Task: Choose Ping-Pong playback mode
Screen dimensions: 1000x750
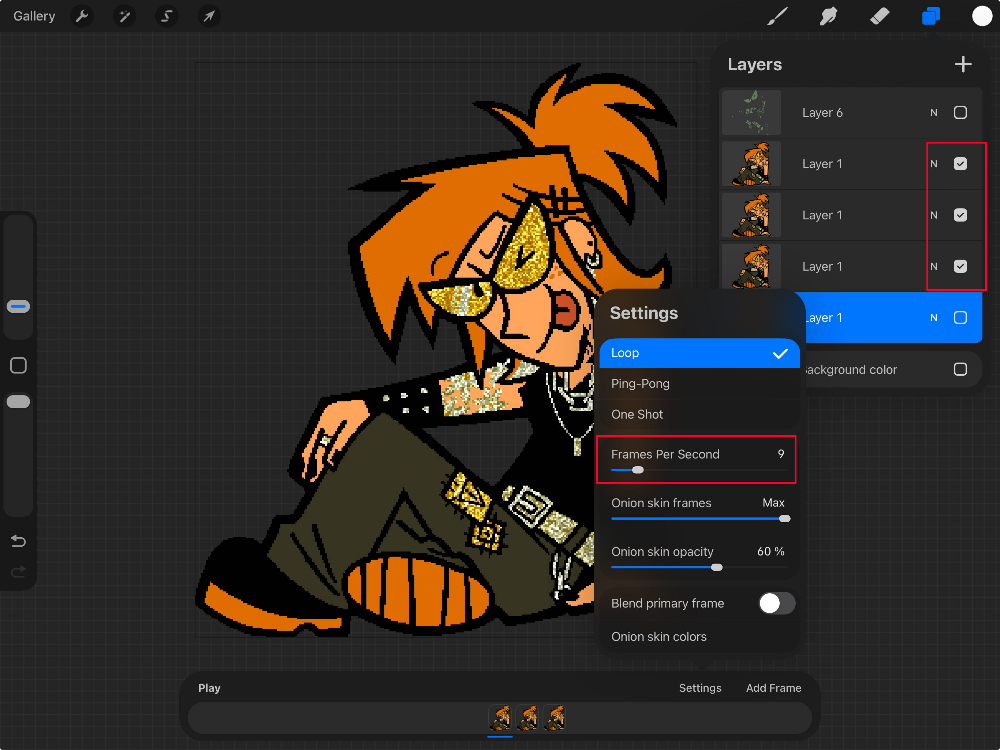Action: (640, 384)
